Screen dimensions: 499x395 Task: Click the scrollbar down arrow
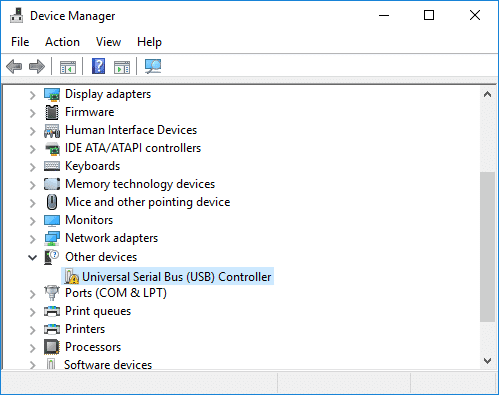(487, 361)
